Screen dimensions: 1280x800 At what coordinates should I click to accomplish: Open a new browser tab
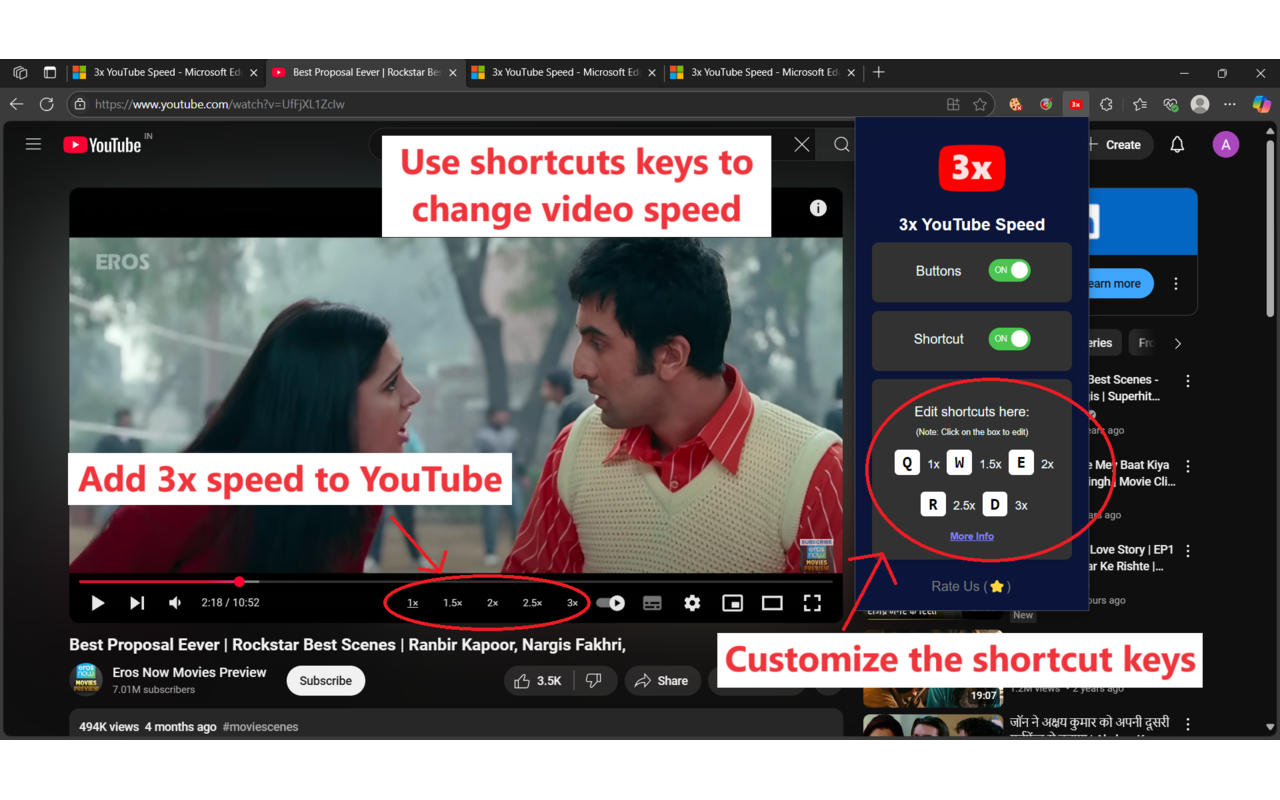click(x=879, y=72)
